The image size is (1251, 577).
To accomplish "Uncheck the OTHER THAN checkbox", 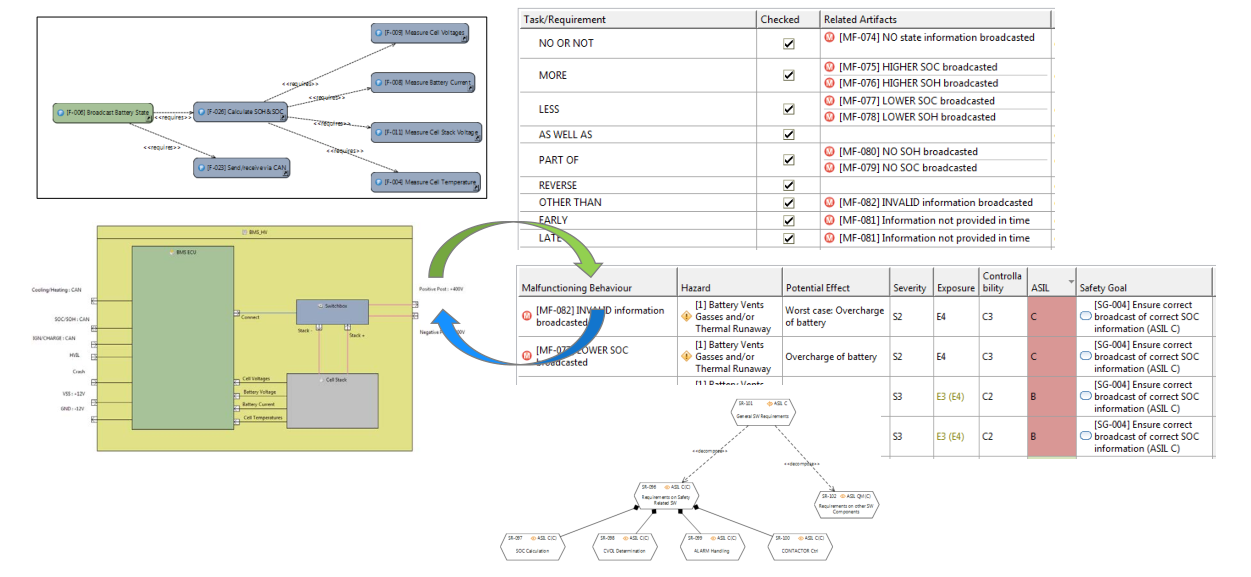I will pos(789,203).
